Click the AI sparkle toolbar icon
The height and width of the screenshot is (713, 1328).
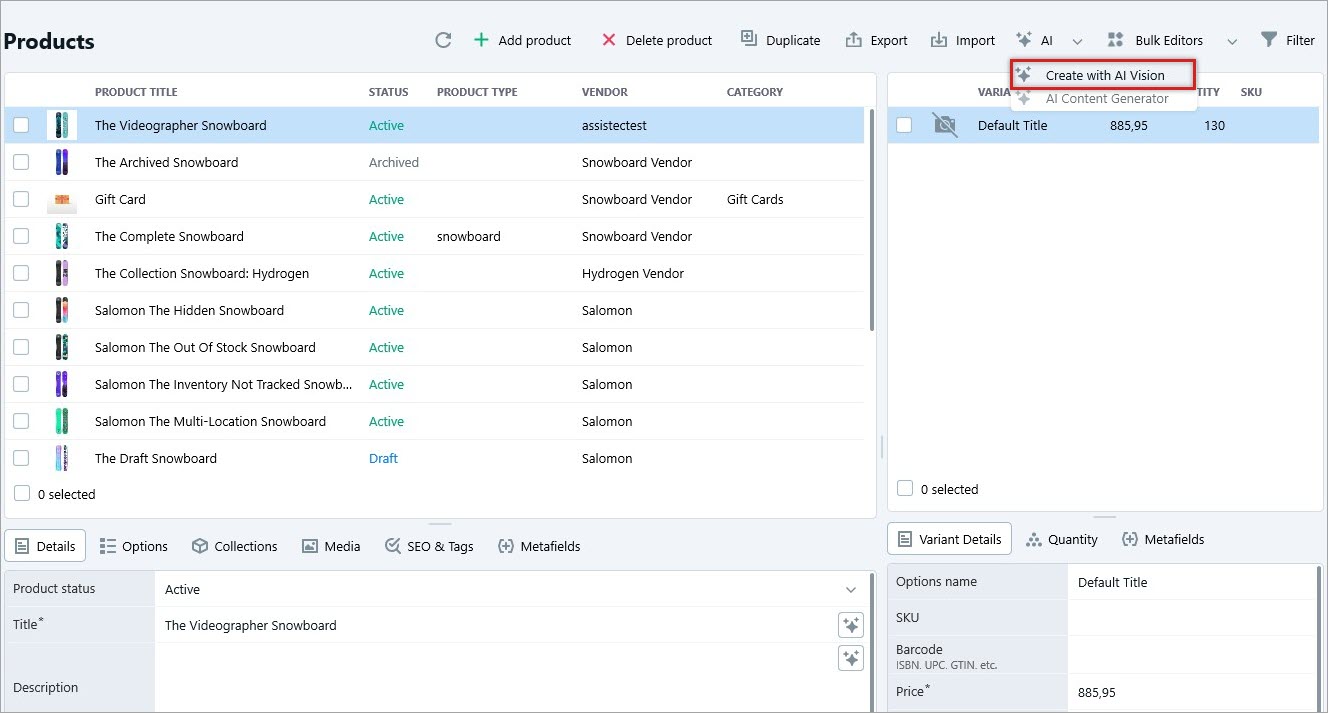(1023, 40)
